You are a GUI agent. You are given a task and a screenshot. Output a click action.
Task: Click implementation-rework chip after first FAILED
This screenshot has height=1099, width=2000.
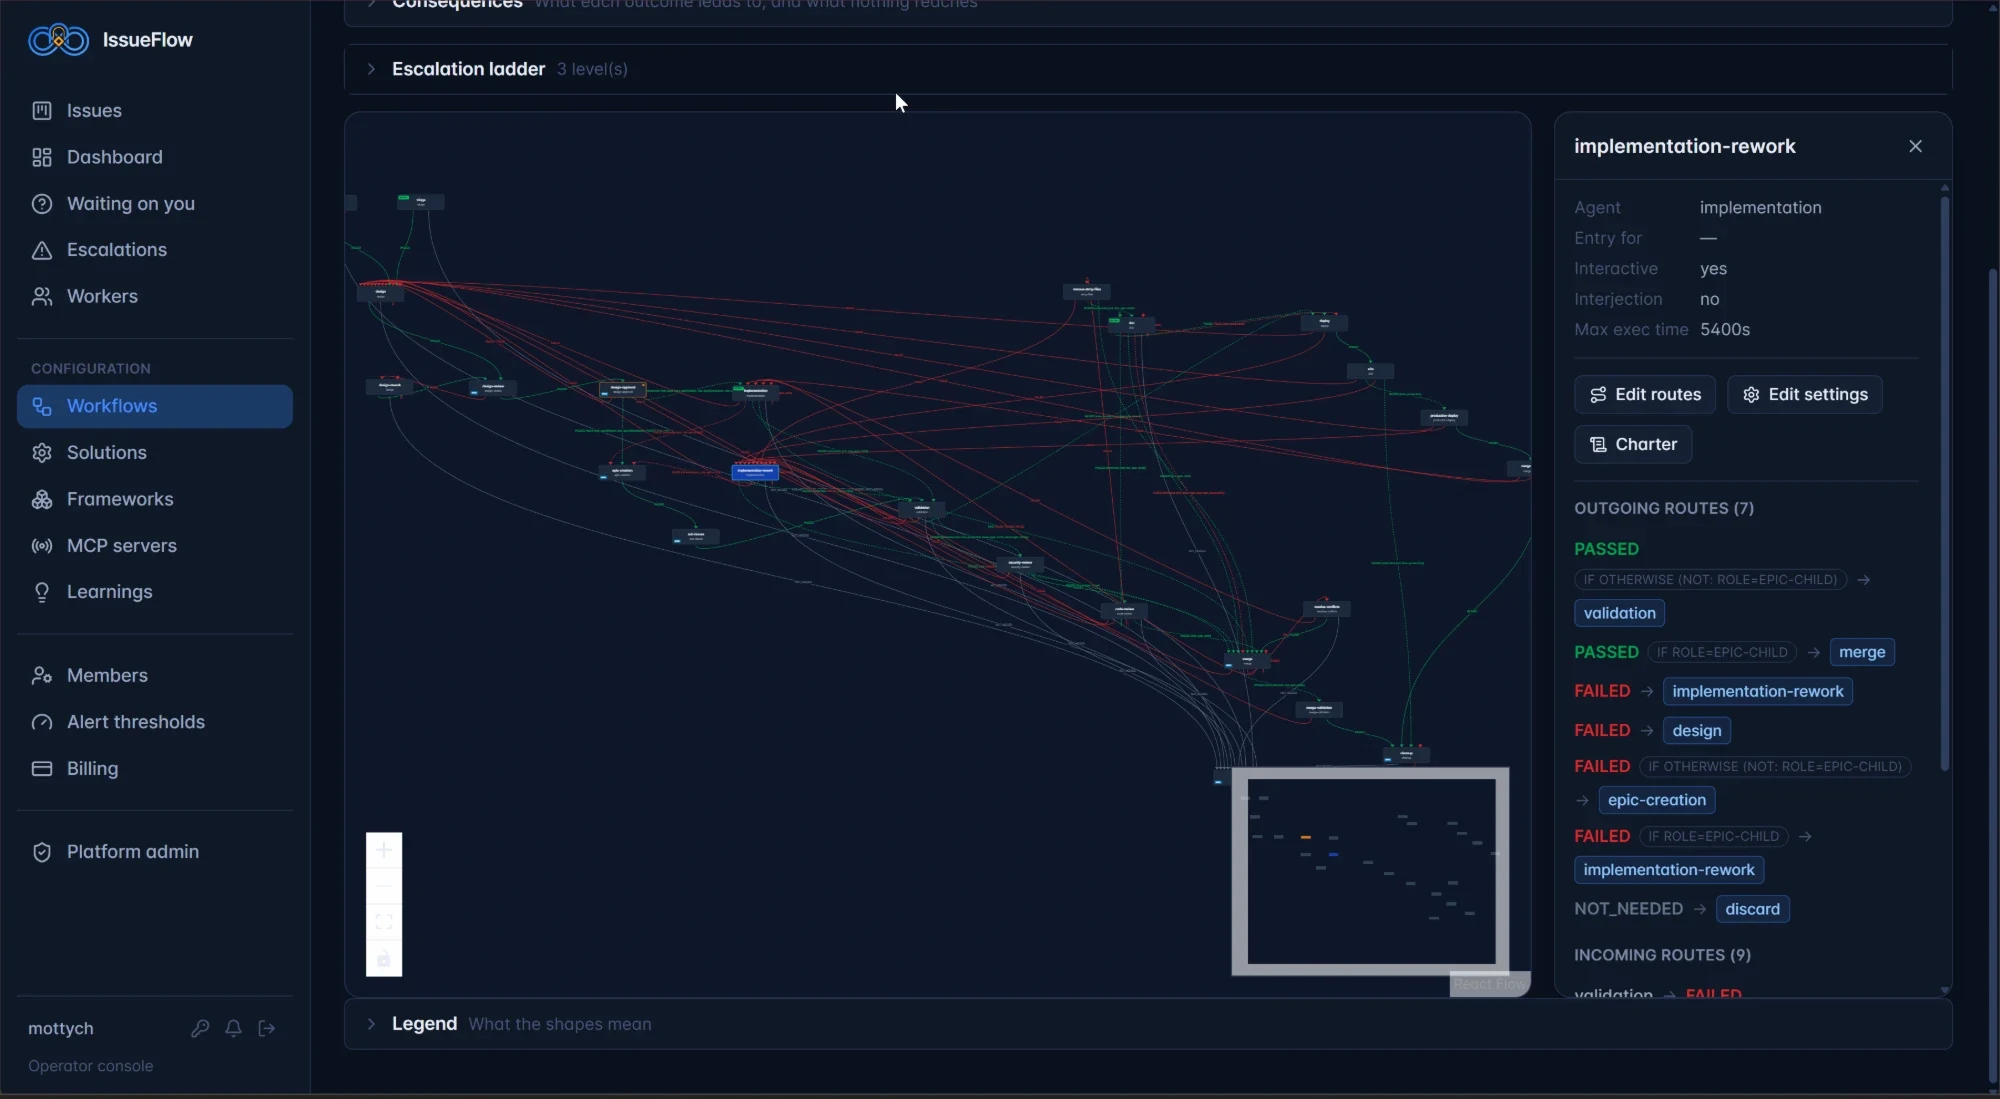(1757, 691)
